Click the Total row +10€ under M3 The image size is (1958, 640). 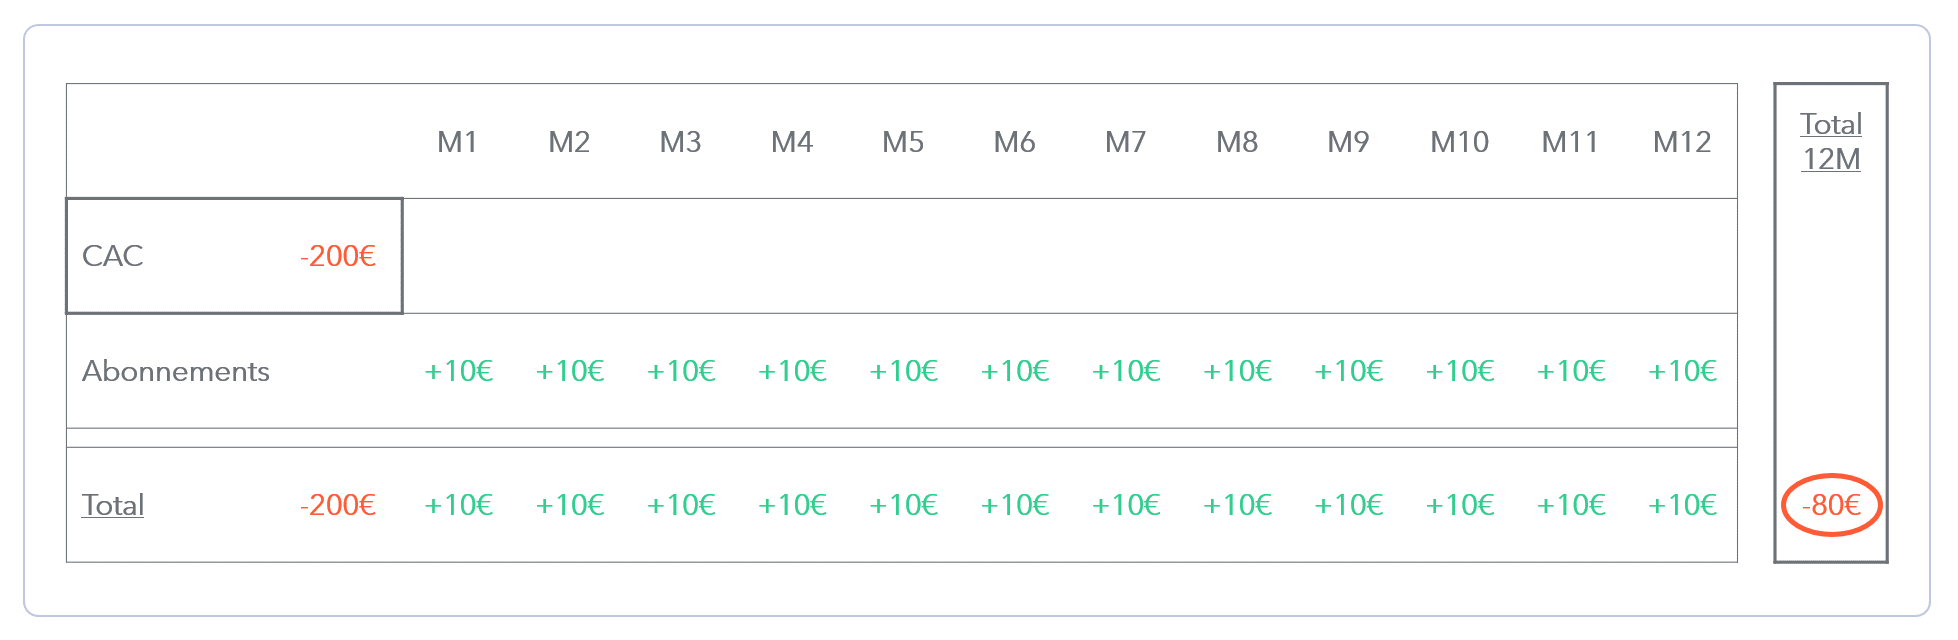point(681,505)
